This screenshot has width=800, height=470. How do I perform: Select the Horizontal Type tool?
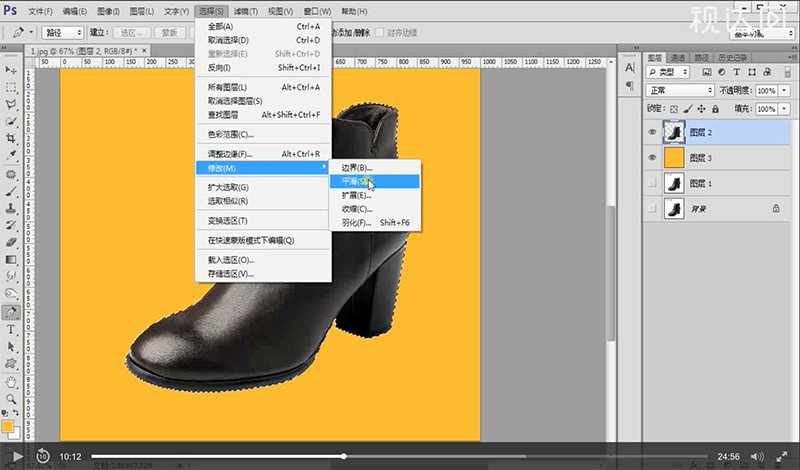tap(11, 330)
